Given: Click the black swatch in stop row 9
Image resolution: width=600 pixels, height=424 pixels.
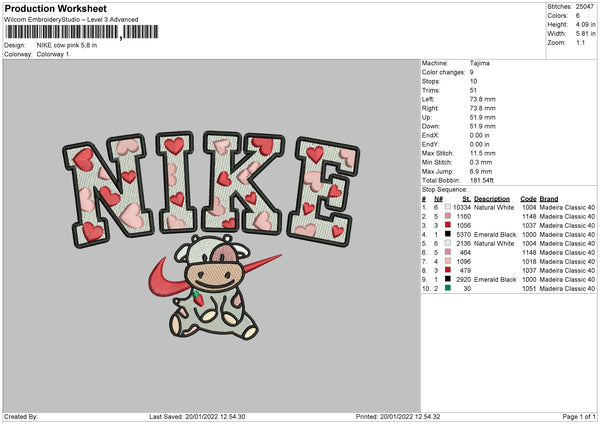Looking at the screenshot, I should (x=448, y=279).
